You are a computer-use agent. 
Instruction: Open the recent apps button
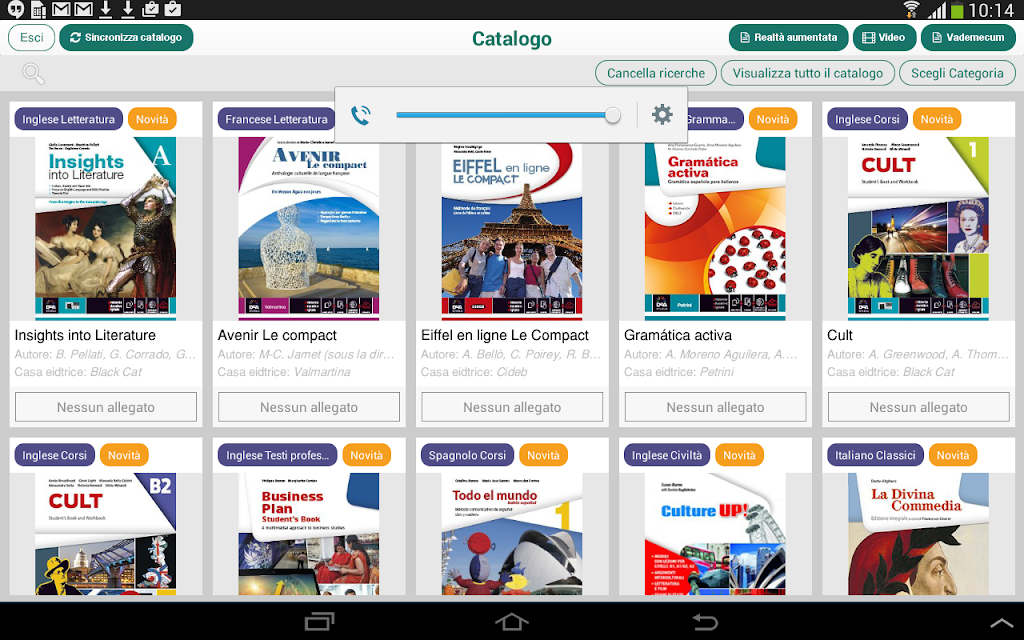coord(319,621)
